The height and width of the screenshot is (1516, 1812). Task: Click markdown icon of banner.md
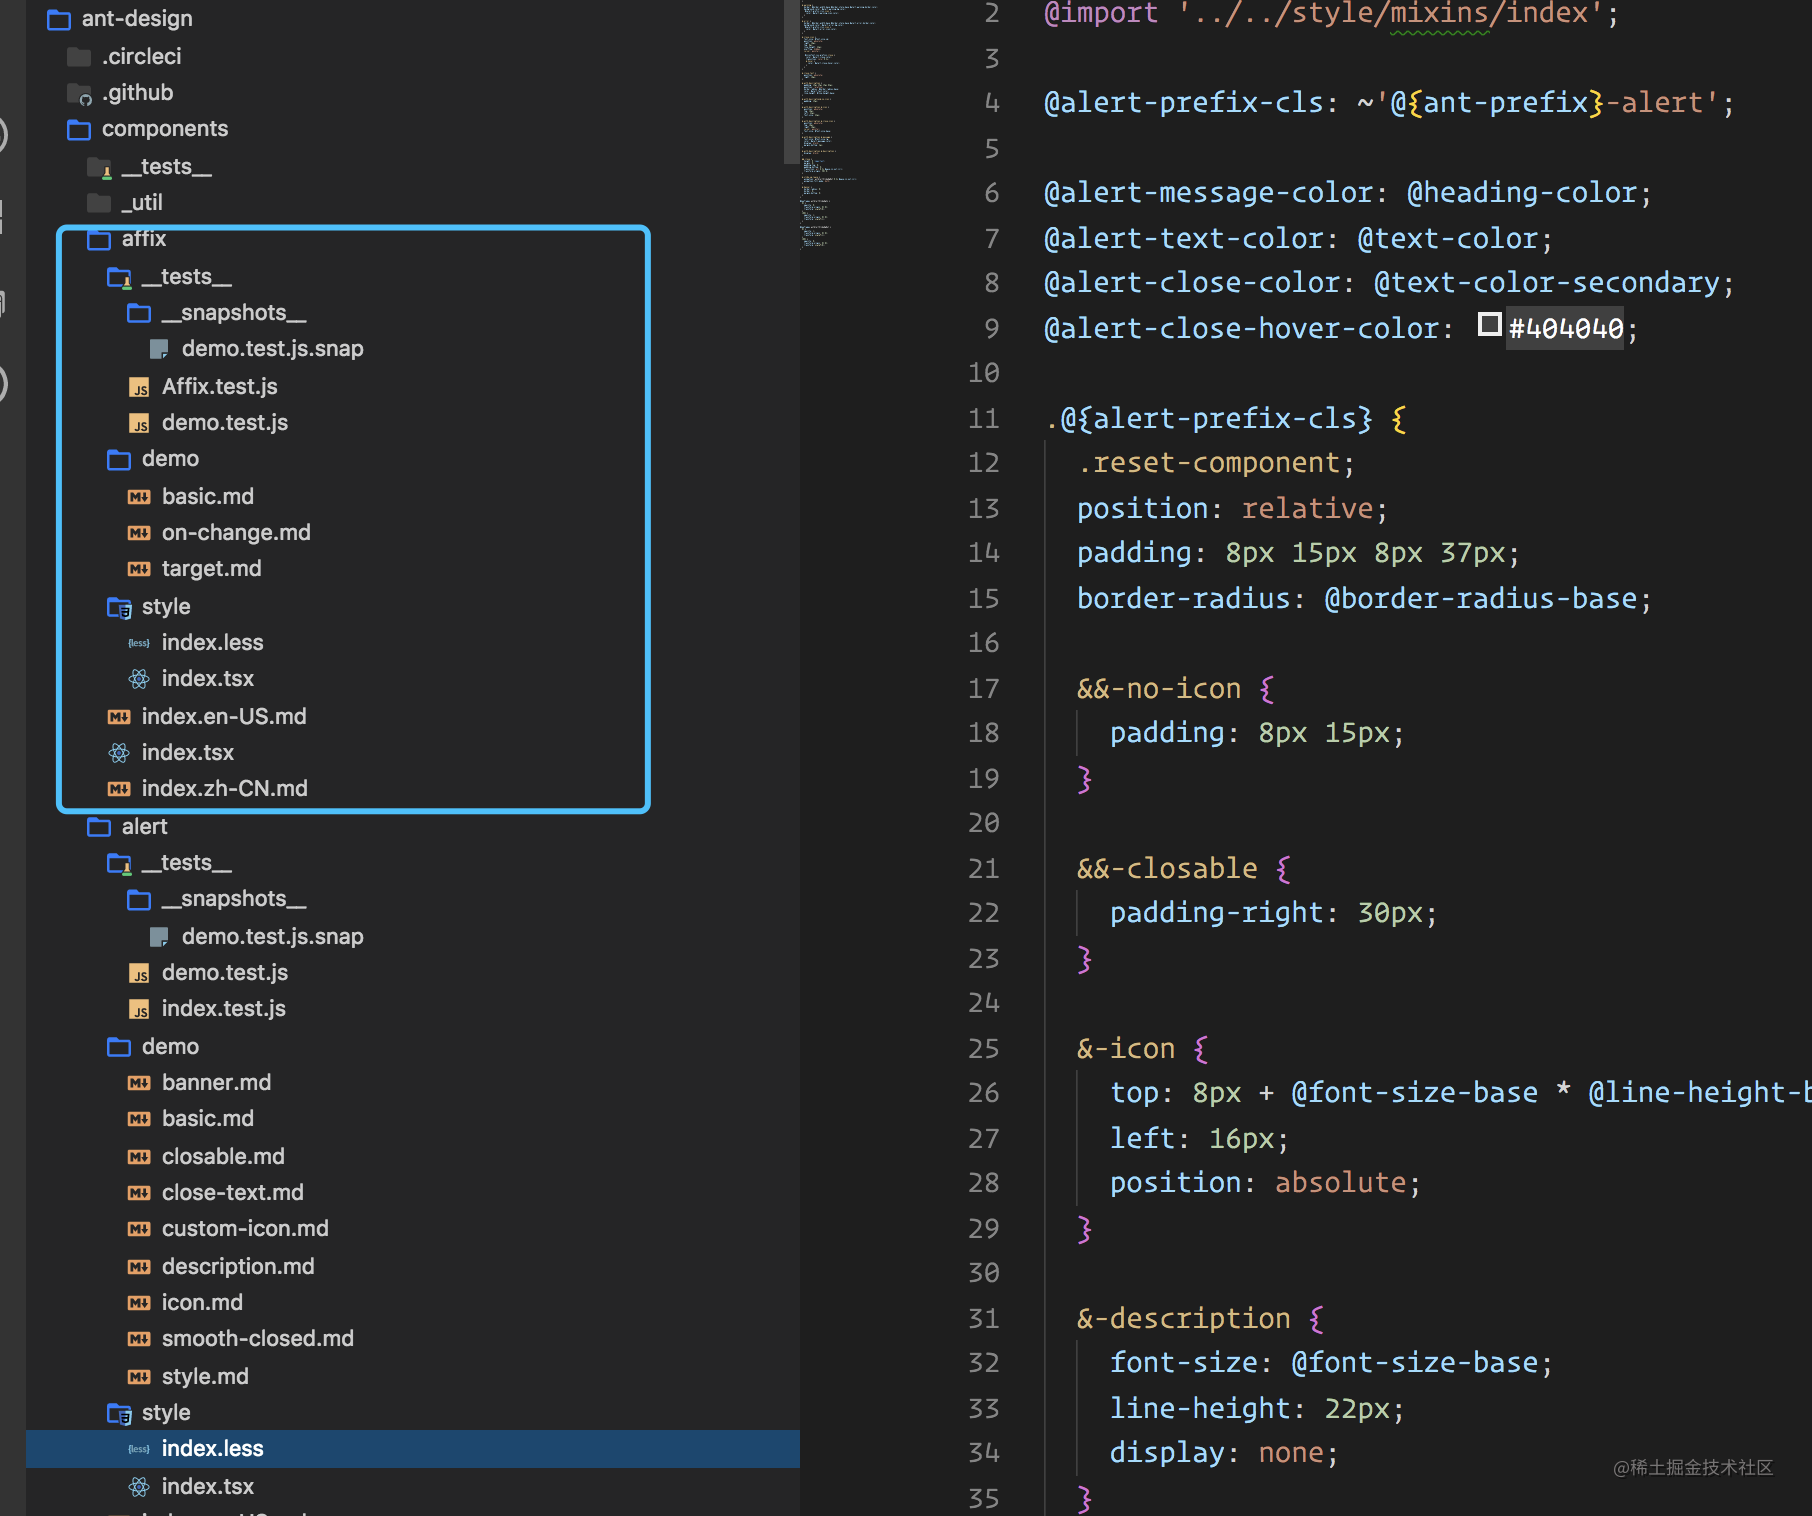[x=139, y=1083]
